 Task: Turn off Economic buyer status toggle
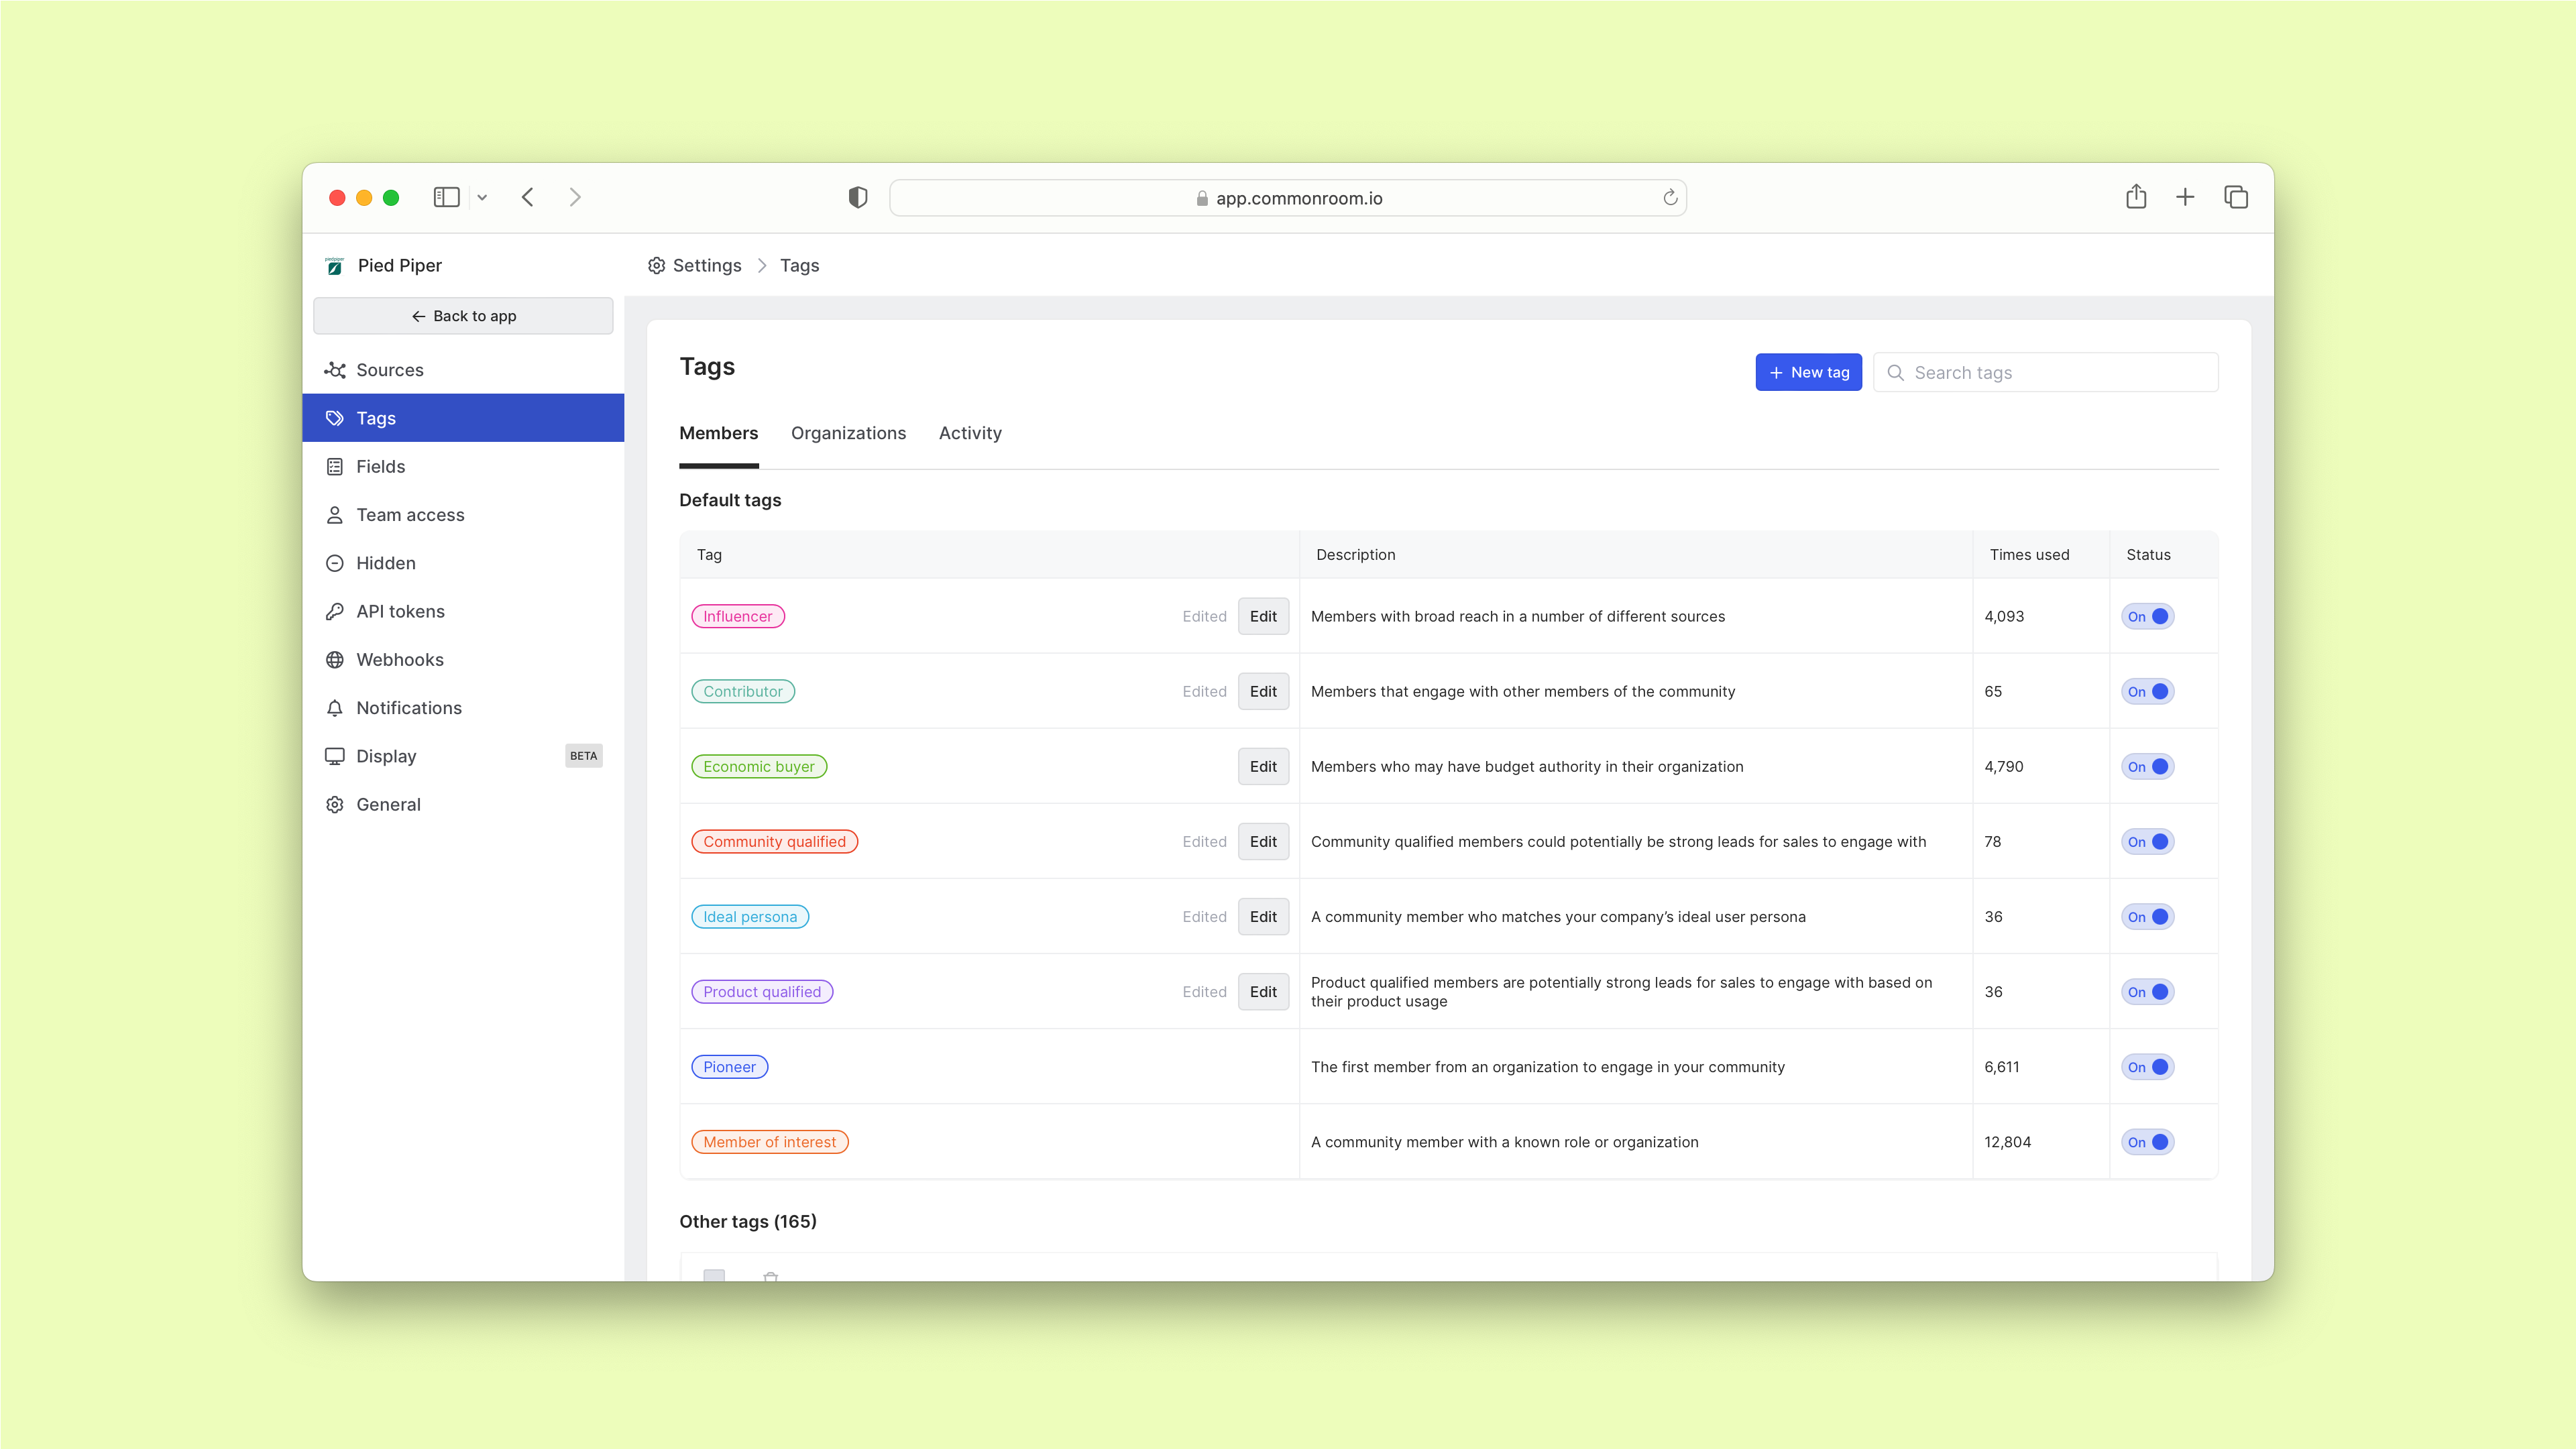click(x=2147, y=767)
